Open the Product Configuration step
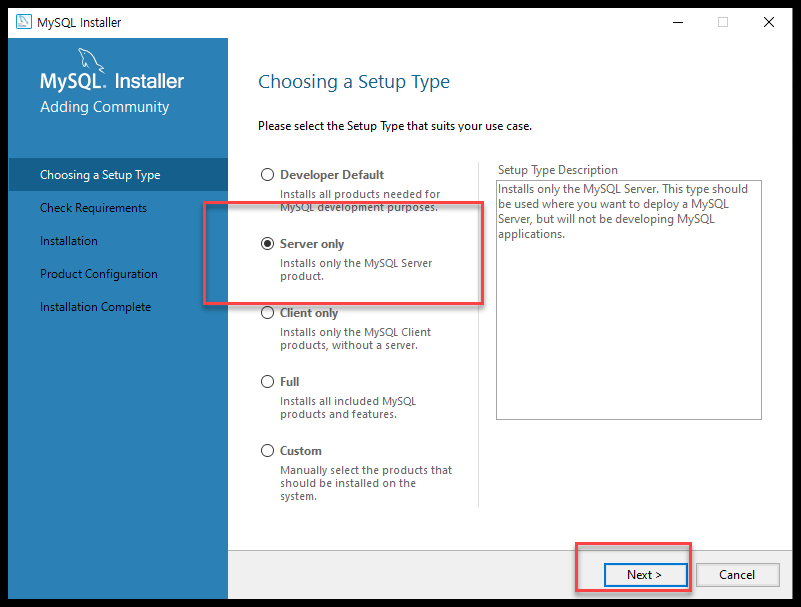The image size is (801, 607). 99,274
